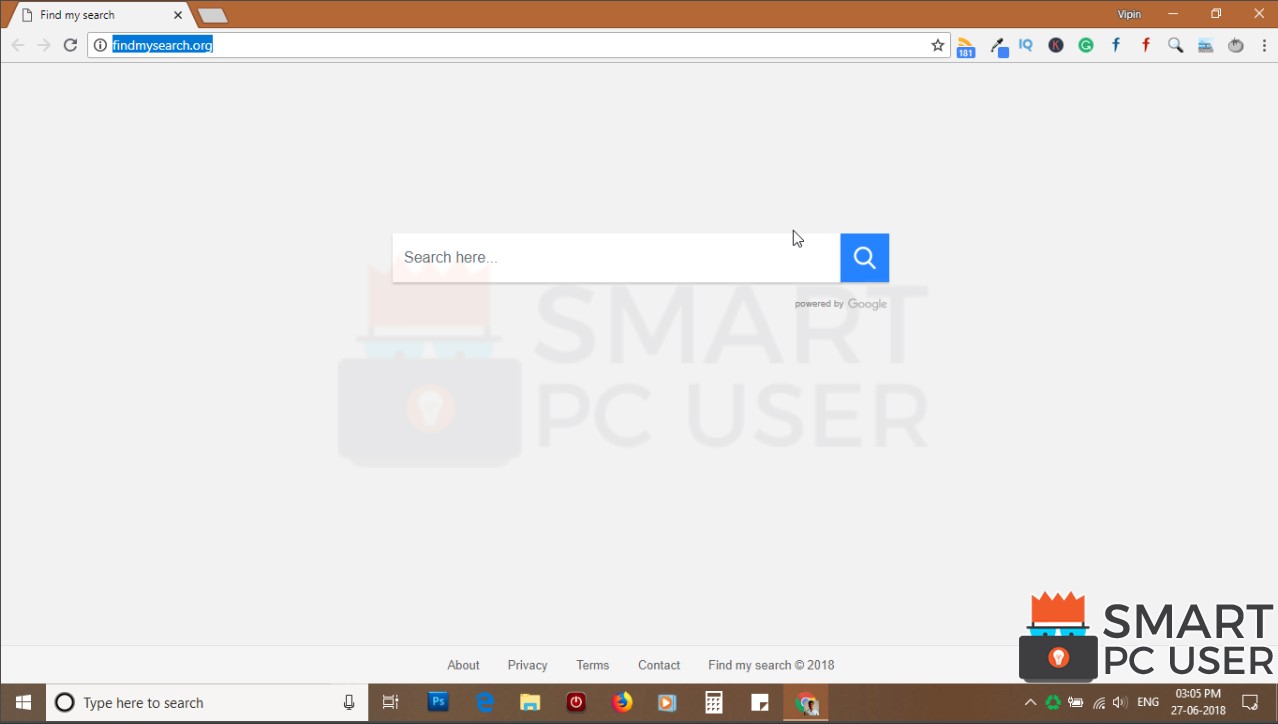Image resolution: width=1278 pixels, height=724 pixels.
Task: Open the IQ extension icon
Action: (x=1026, y=45)
